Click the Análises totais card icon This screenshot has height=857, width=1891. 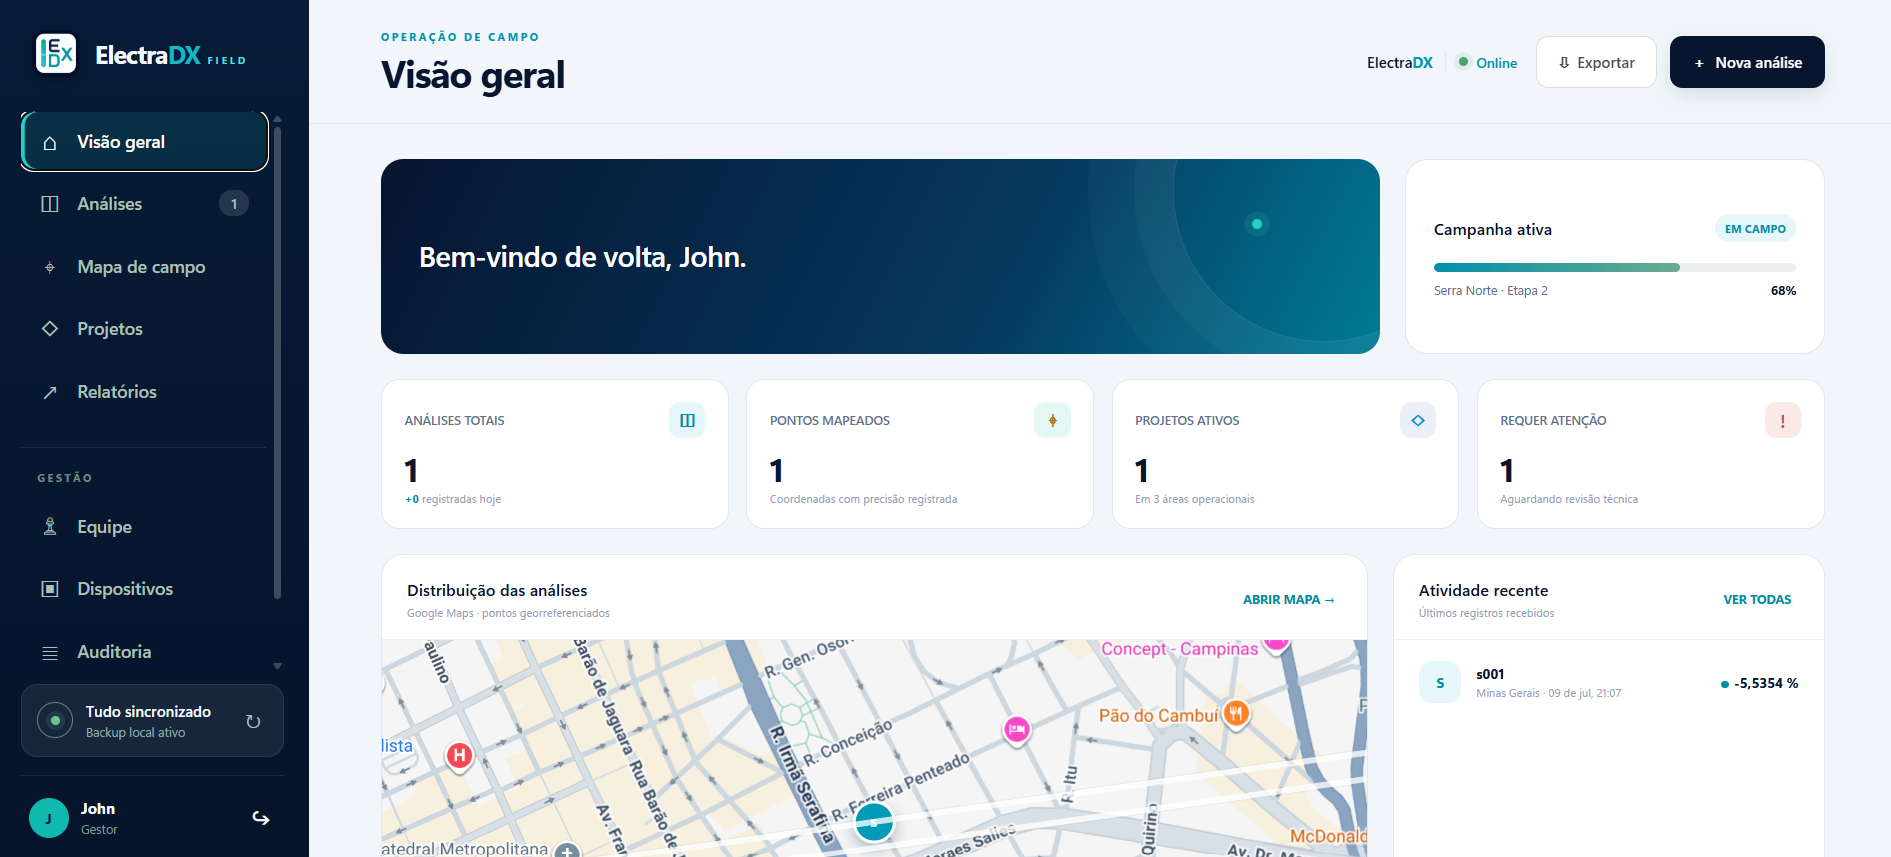point(687,420)
